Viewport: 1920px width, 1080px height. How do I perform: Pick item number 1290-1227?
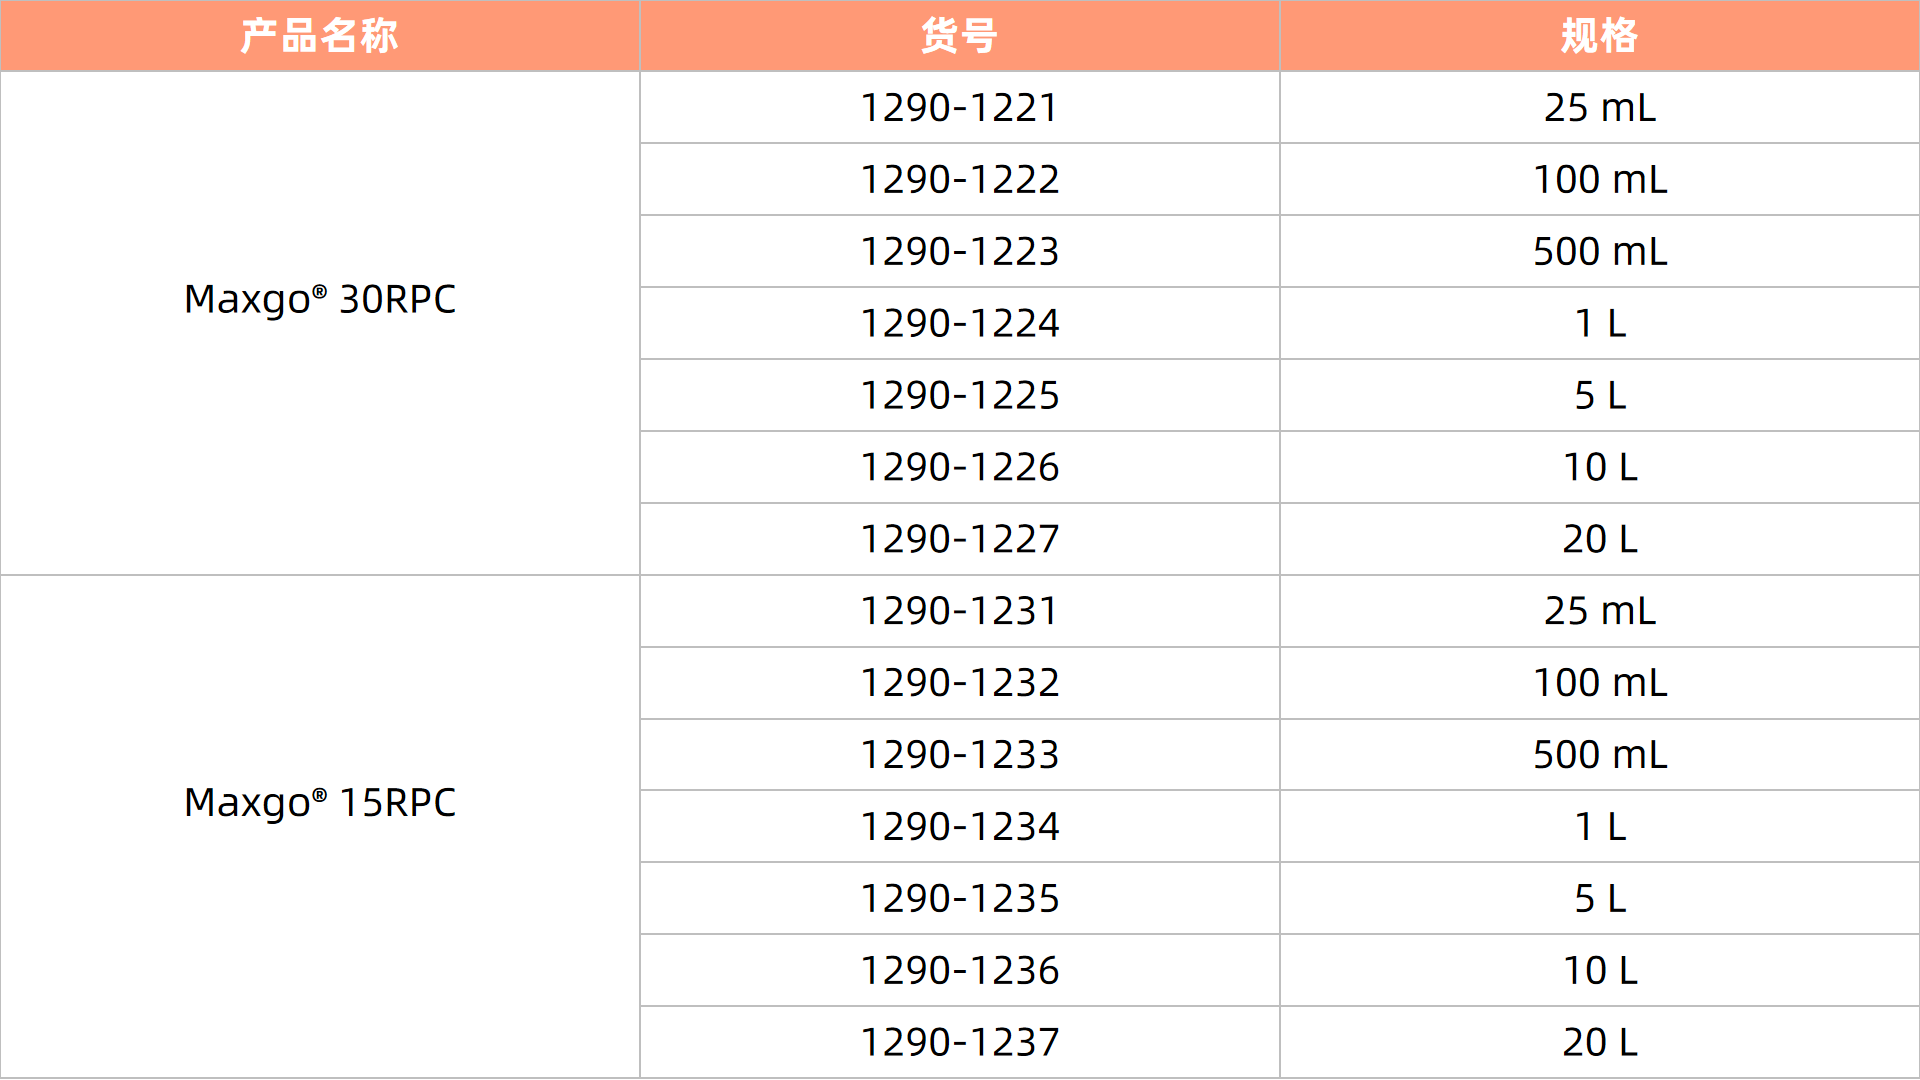(959, 540)
